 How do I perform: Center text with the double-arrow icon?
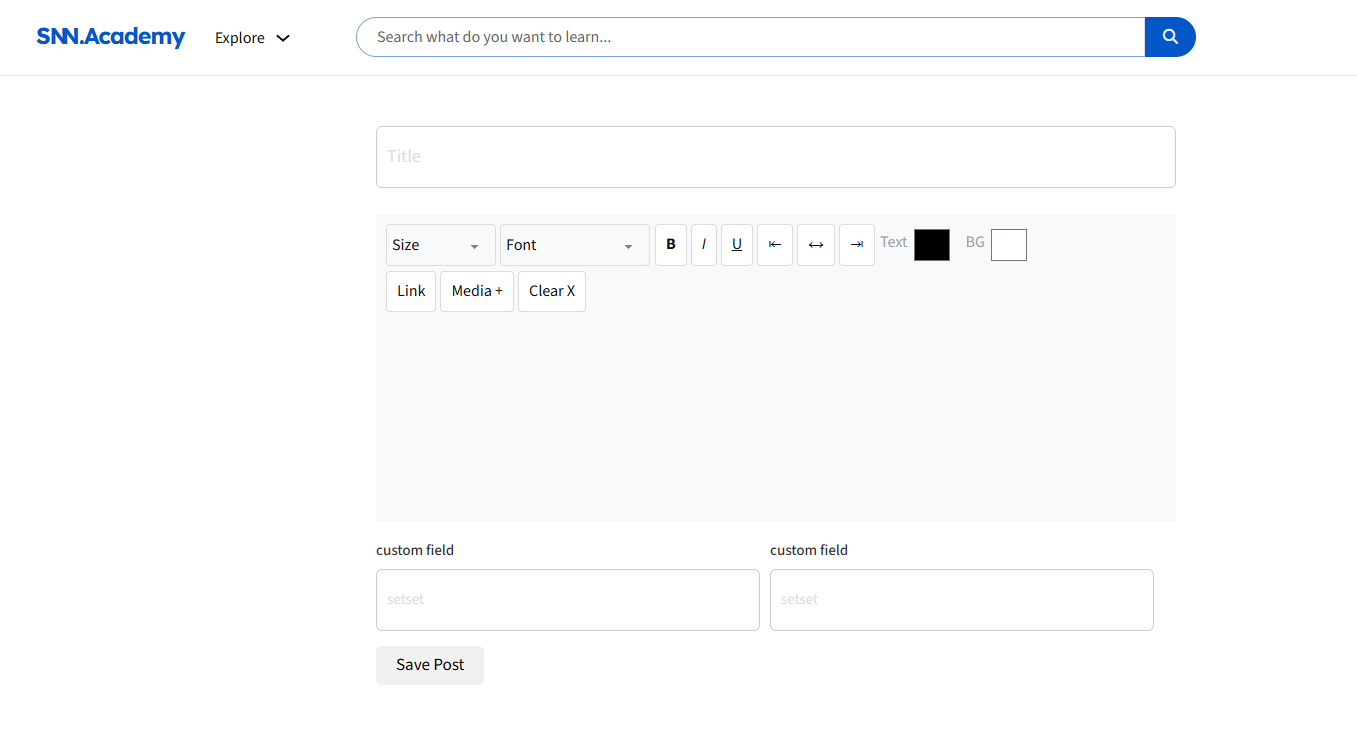(x=816, y=245)
